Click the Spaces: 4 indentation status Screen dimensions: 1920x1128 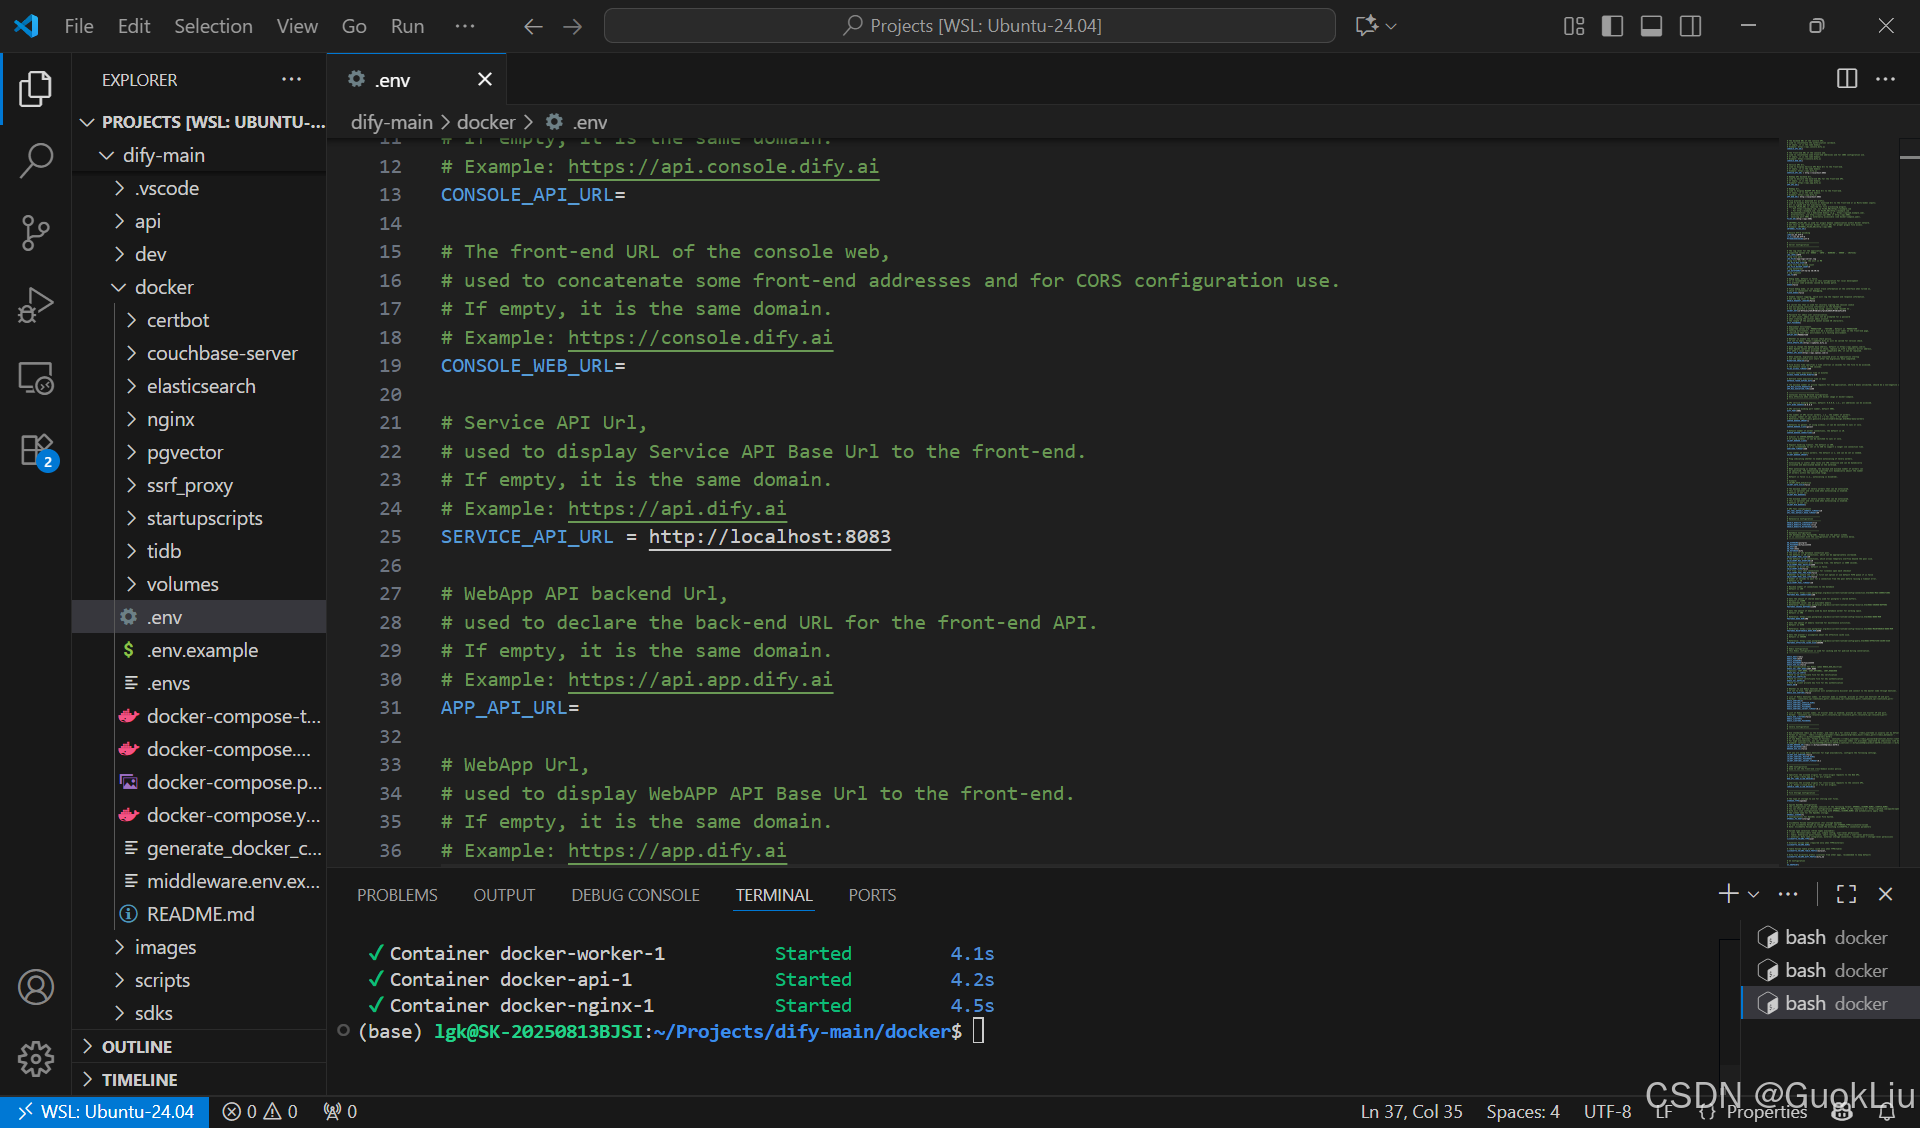1523,1112
